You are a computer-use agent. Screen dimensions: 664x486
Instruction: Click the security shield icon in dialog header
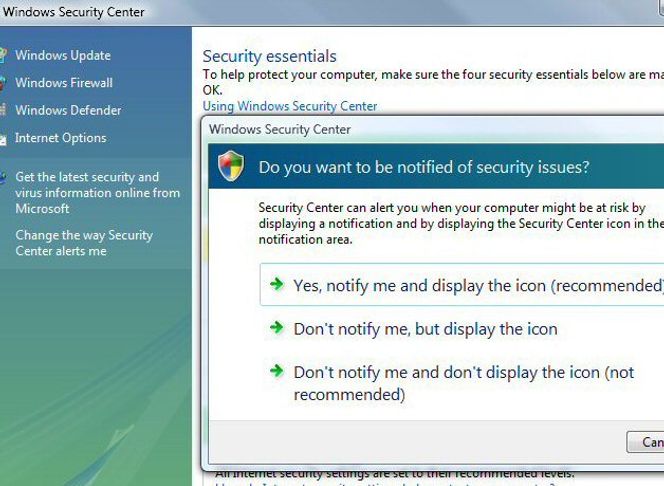pos(231,166)
